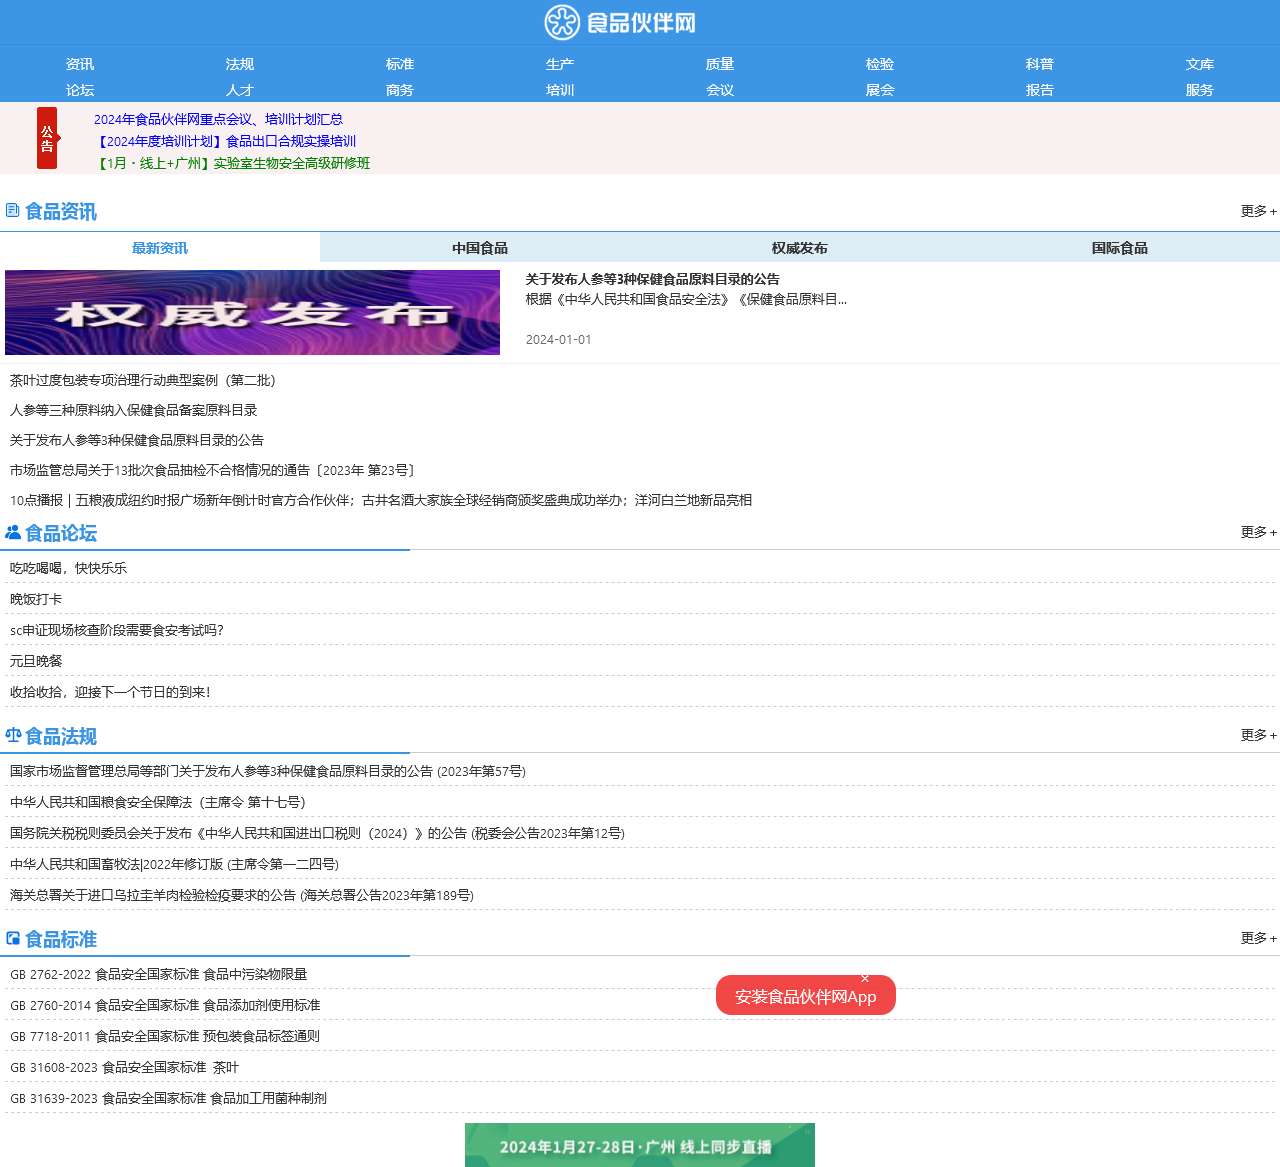This screenshot has width=1280, height=1167.
Task: Open 更多 in 食品标准 section
Action: (1258, 938)
